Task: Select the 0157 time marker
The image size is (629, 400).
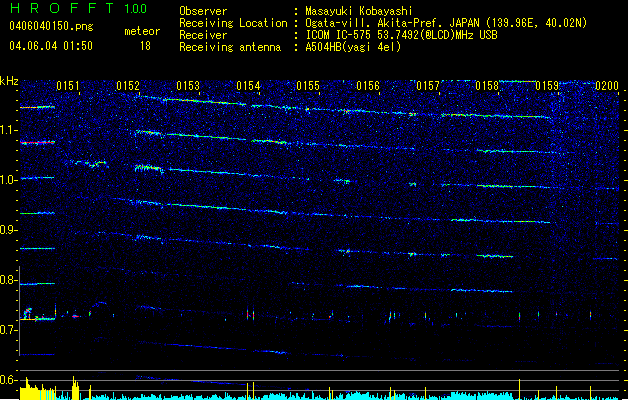Action: pos(428,87)
